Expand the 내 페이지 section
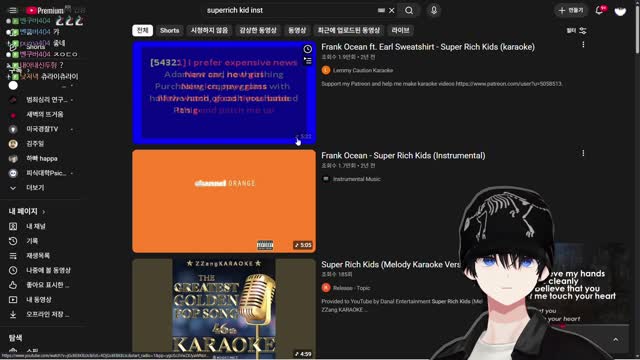This screenshot has height=360, width=640. 27,211
